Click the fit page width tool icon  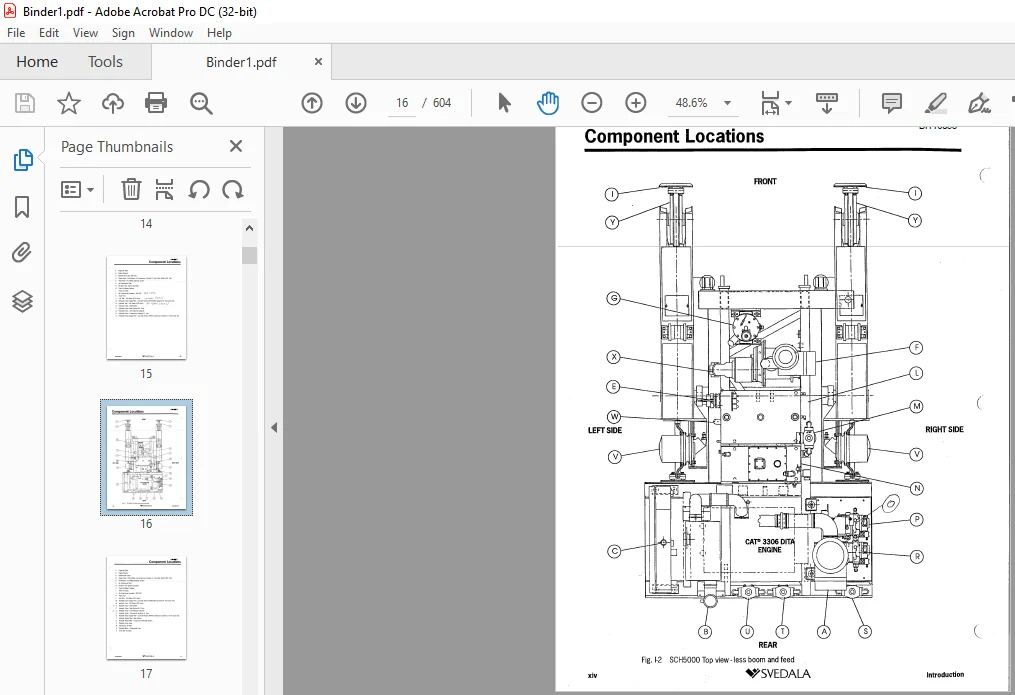click(x=770, y=103)
